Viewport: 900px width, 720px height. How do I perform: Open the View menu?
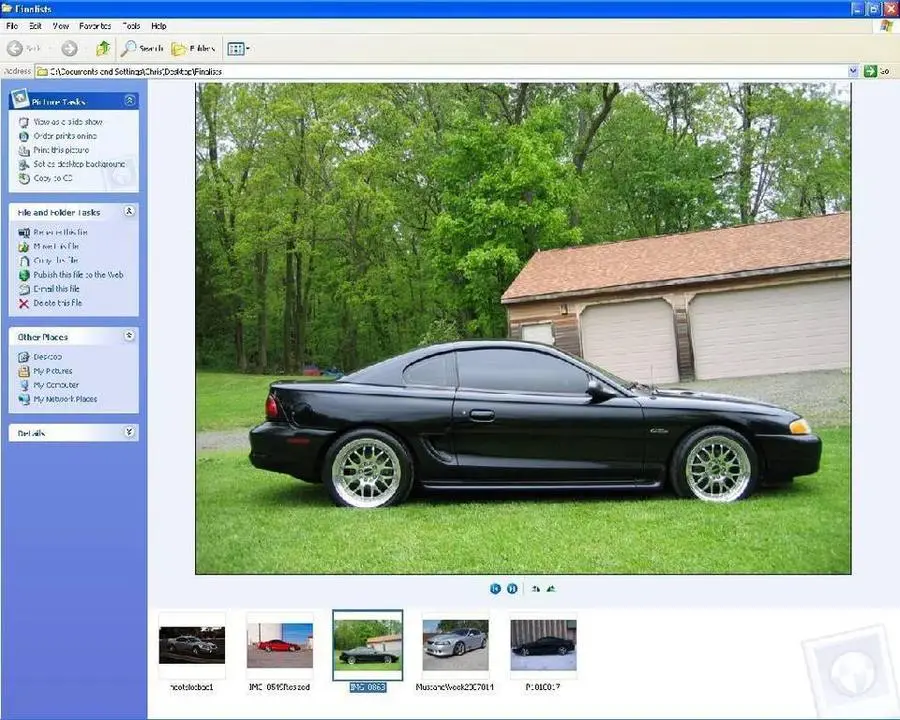(61, 26)
